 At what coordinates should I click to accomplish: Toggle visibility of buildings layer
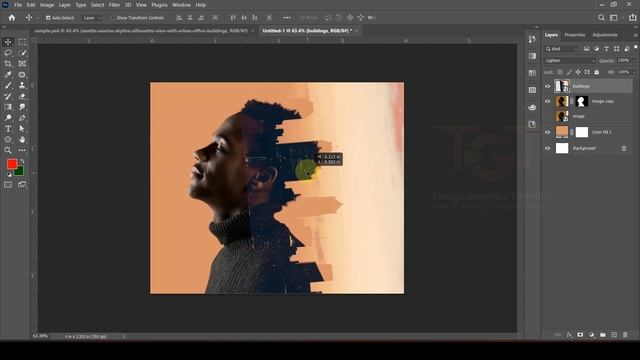tap(547, 86)
